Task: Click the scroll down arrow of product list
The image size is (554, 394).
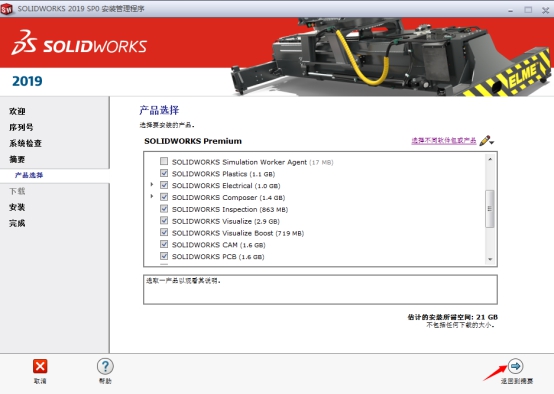Action: click(490, 259)
